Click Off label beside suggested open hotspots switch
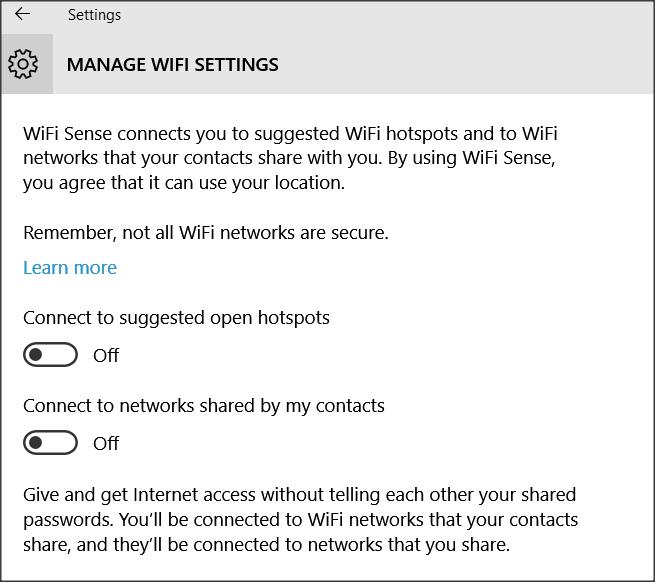The width and height of the screenshot is (655, 582). point(106,355)
